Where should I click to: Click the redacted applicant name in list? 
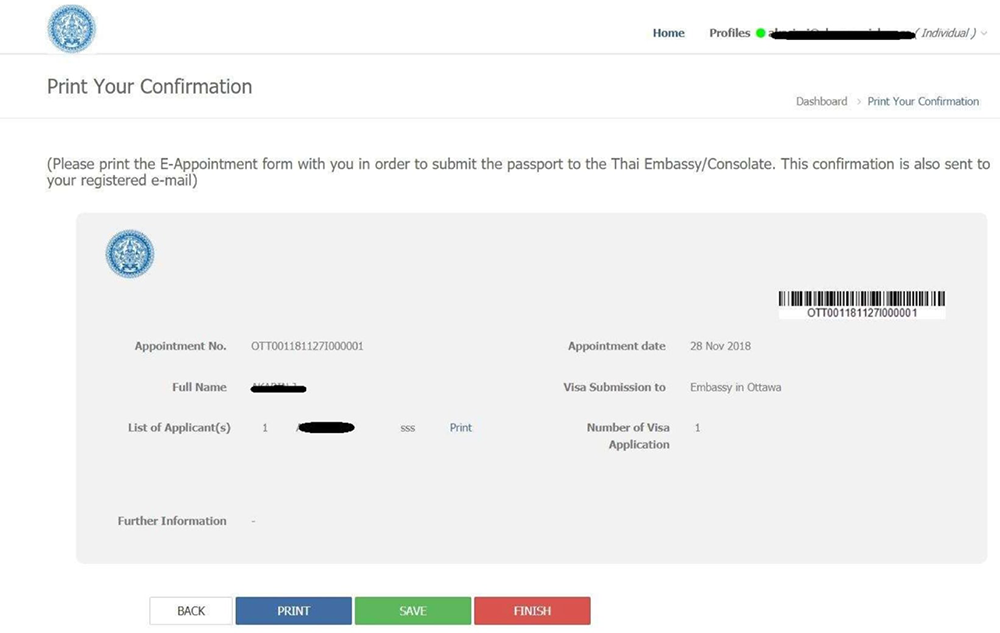pyautogui.click(x=325, y=427)
